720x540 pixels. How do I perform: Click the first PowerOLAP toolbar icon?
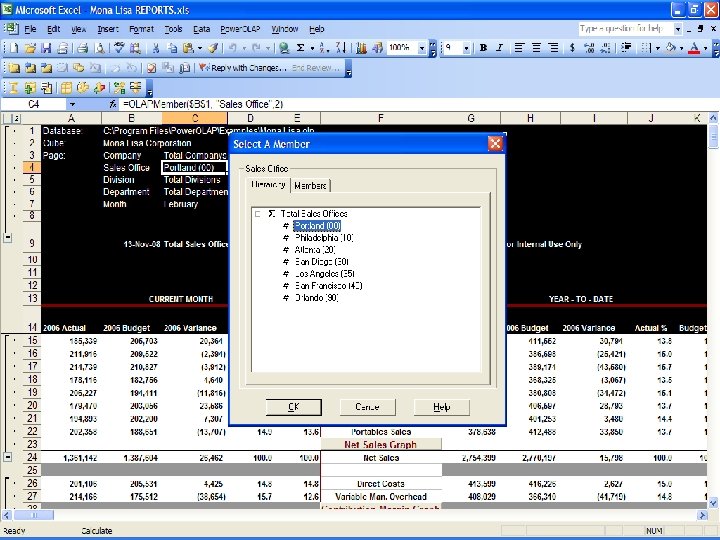(x=14, y=87)
